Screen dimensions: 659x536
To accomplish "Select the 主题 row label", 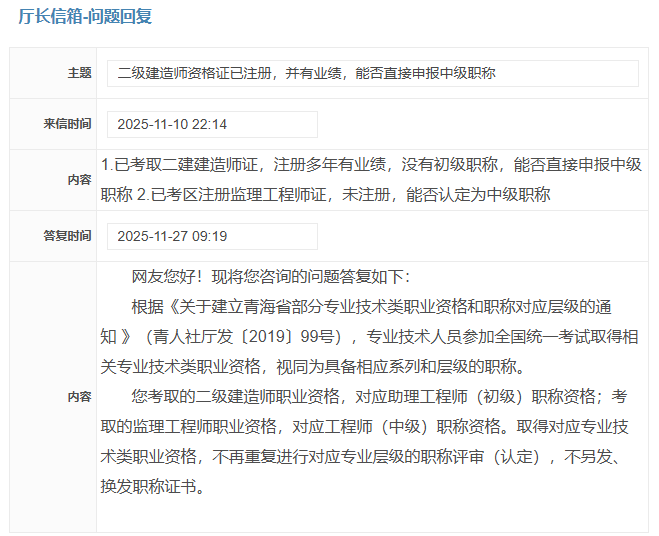I will 79,73.
